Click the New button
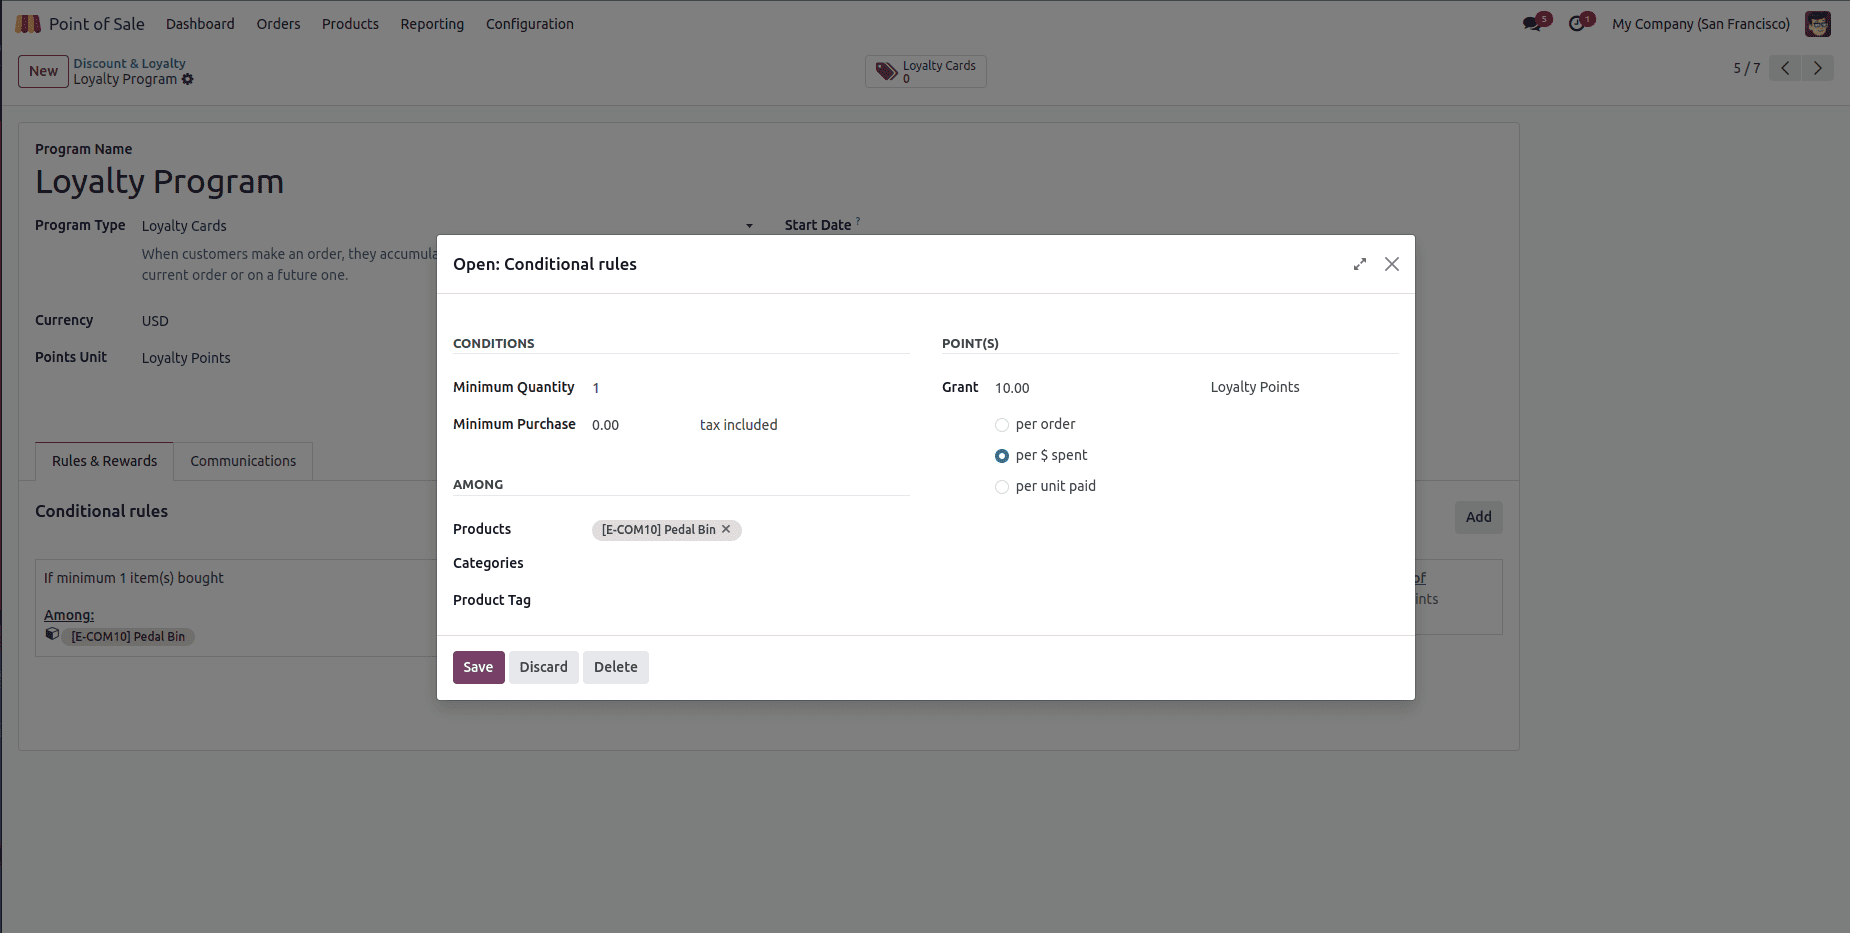 point(43,71)
